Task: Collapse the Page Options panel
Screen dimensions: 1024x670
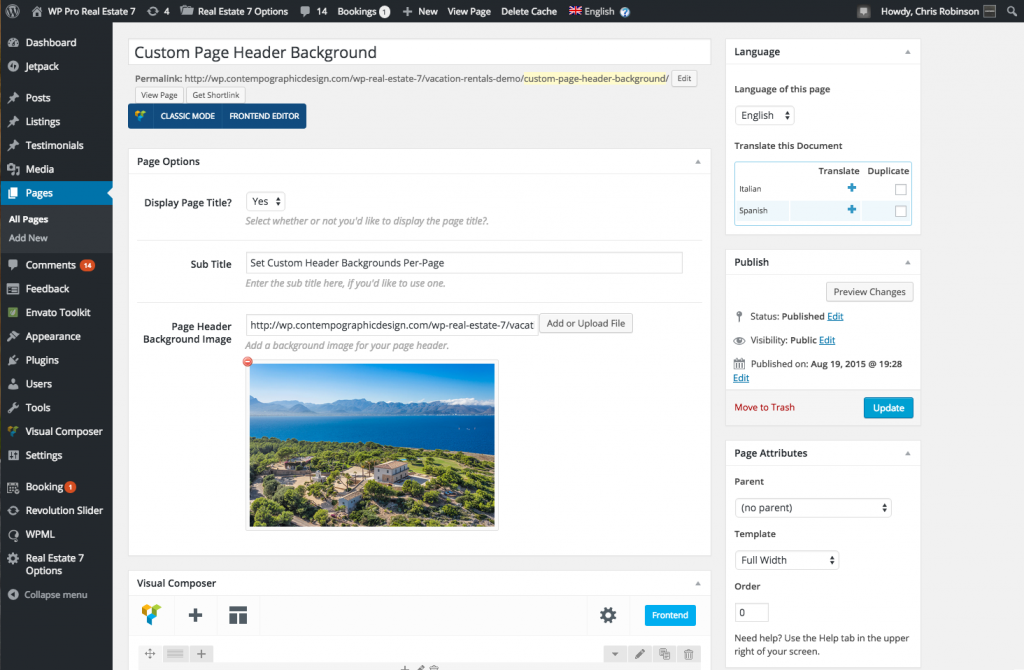Action: point(699,161)
